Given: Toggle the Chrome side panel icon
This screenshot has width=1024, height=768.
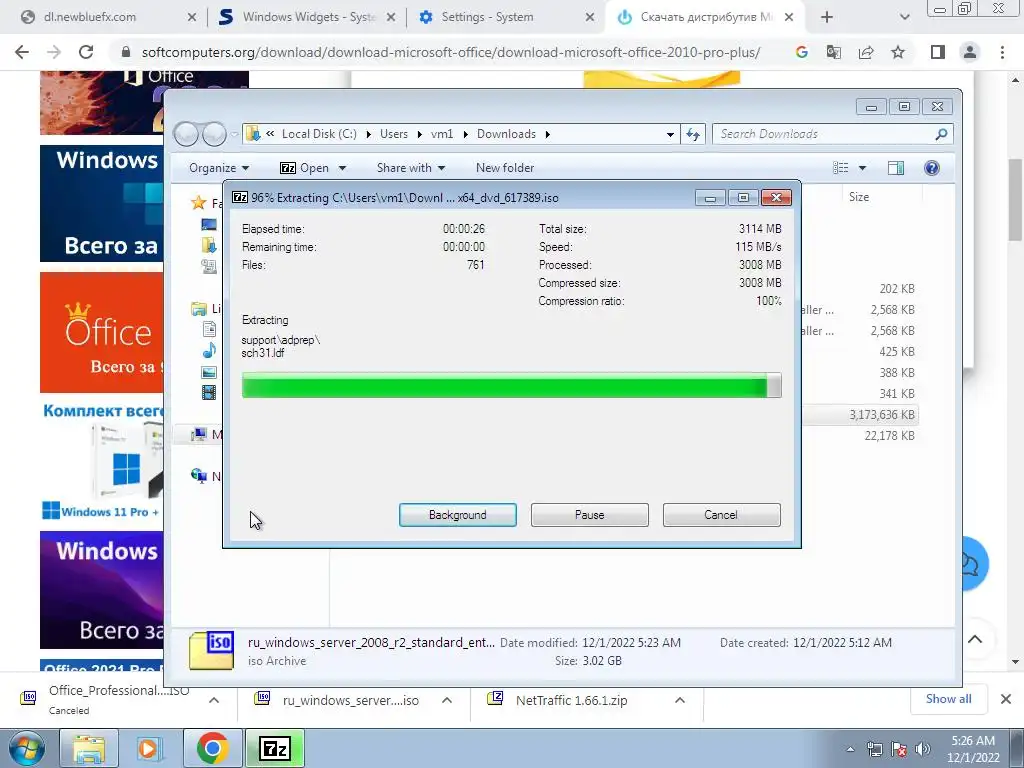Looking at the screenshot, I should 938,52.
